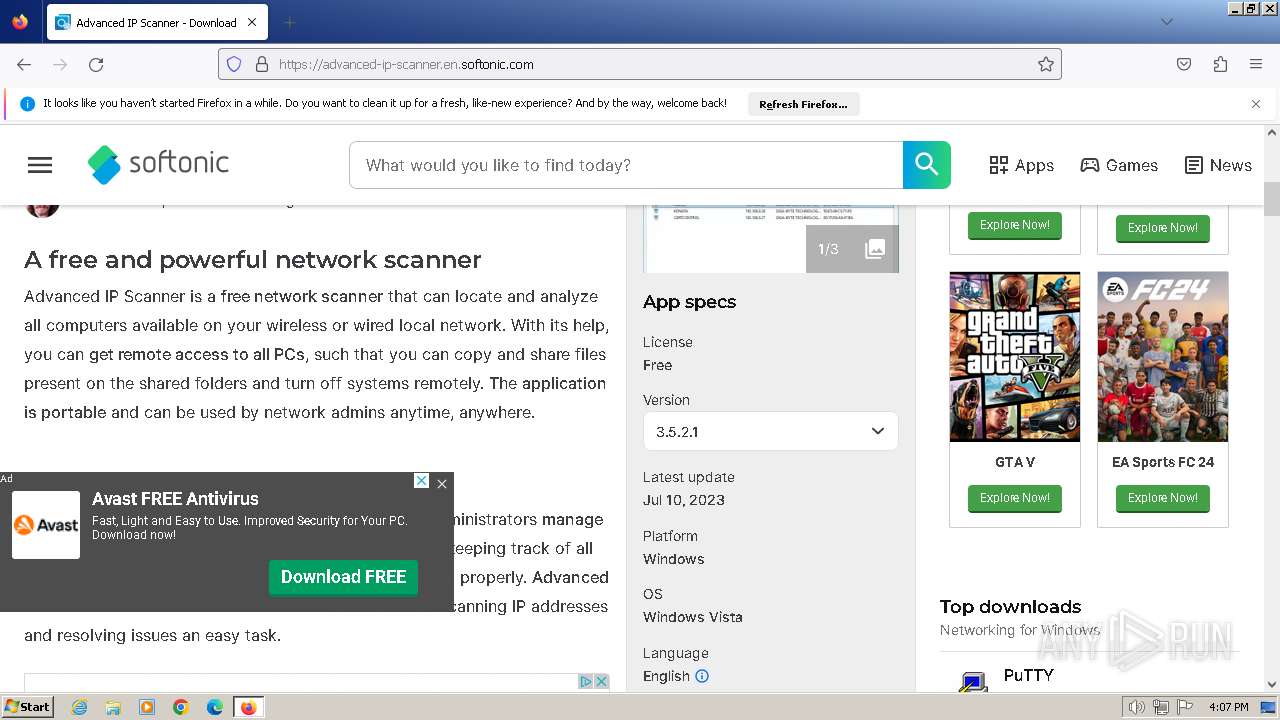Screen dimensions: 1280x720
Task: Close the bottom banner ad
Action: point(602,681)
